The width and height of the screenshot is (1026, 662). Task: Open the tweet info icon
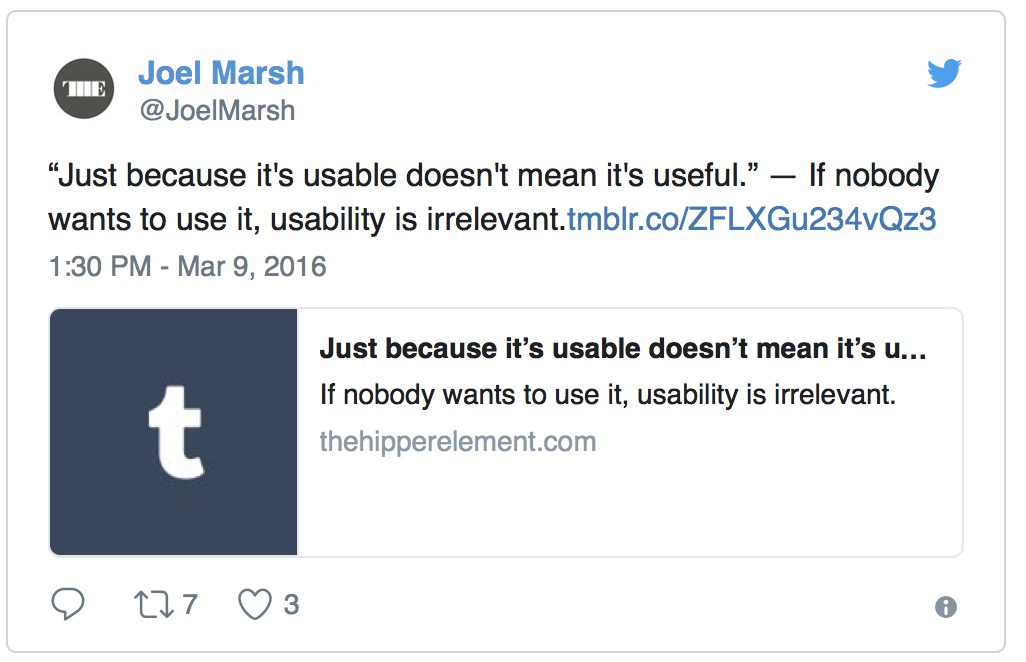click(946, 607)
